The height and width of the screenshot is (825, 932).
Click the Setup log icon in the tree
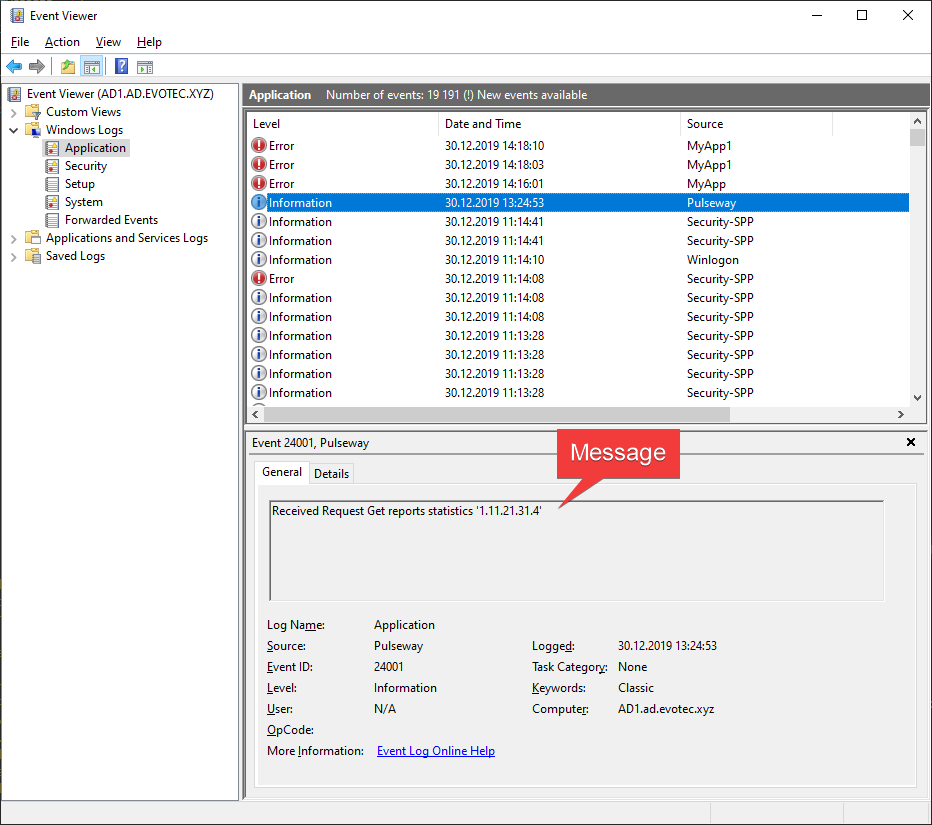[54, 184]
